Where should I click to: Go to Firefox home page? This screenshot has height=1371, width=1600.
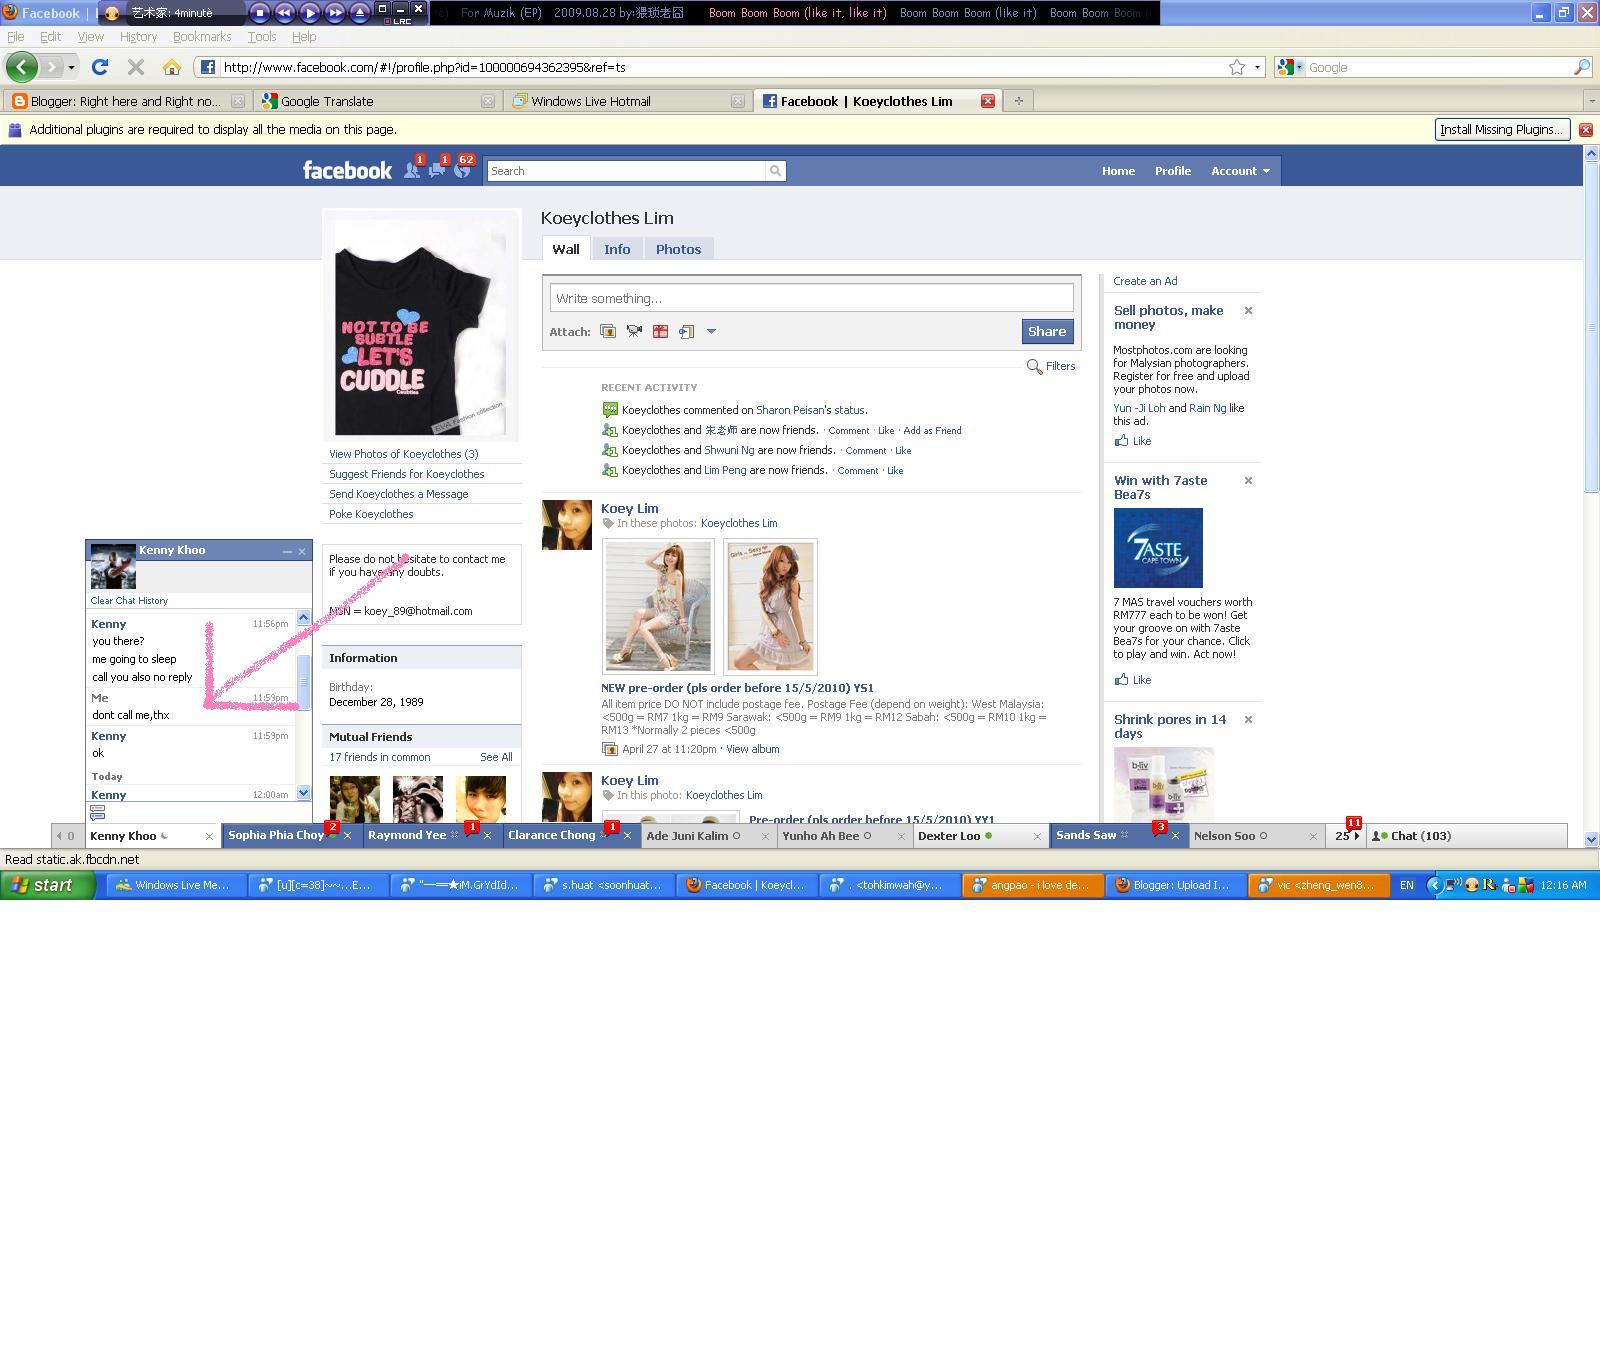172,67
